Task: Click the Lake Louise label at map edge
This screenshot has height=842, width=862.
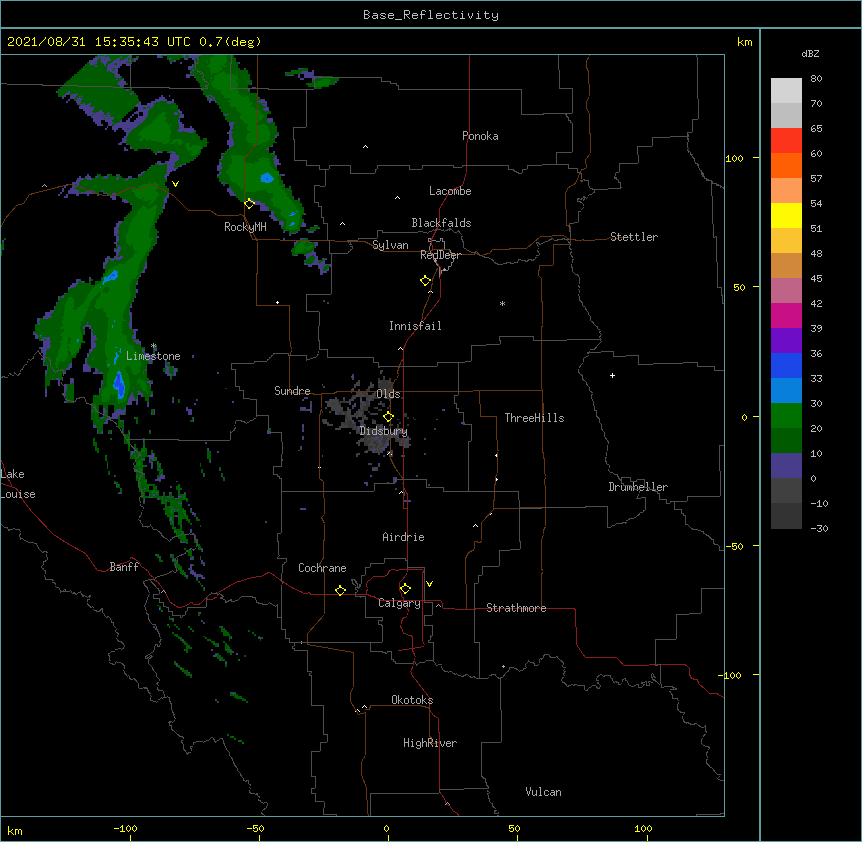Action: point(18,484)
